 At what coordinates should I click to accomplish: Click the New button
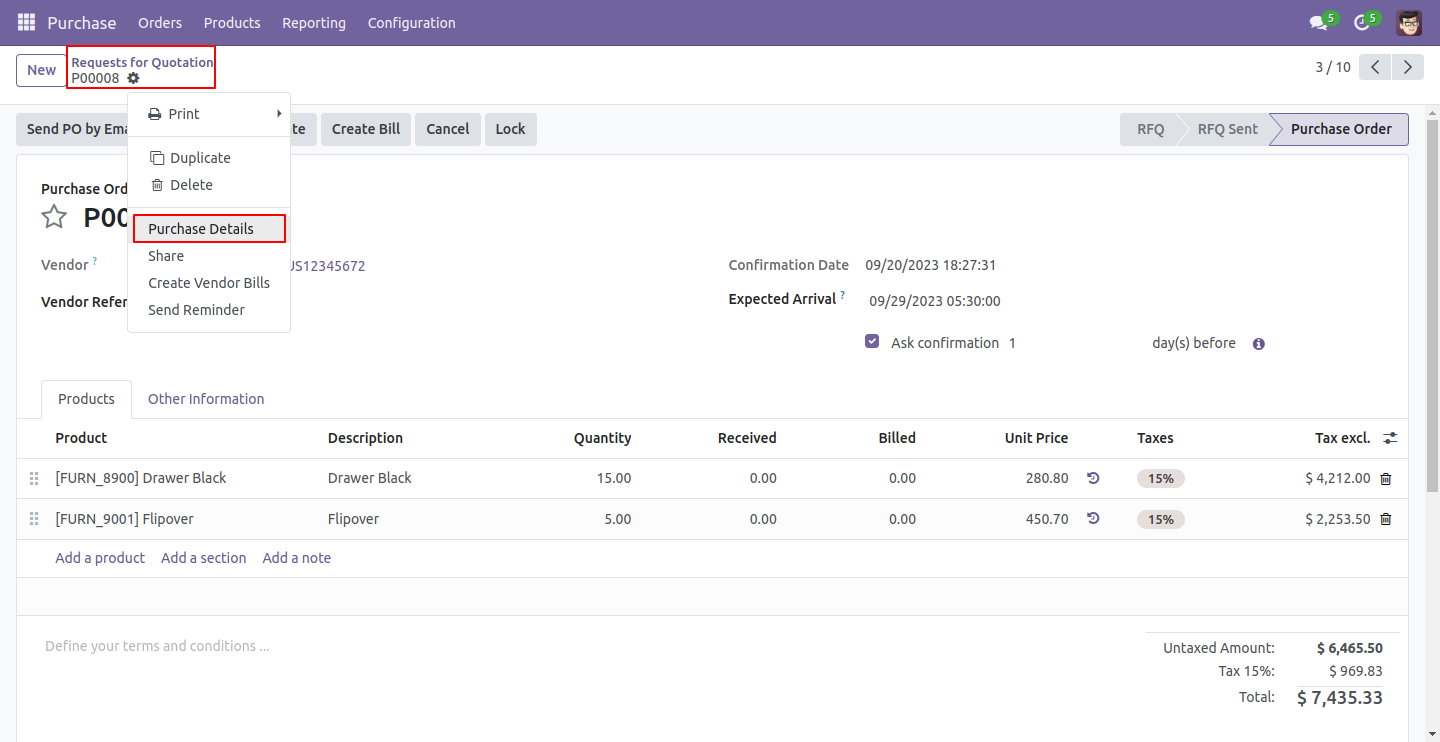pyautogui.click(x=41, y=70)
